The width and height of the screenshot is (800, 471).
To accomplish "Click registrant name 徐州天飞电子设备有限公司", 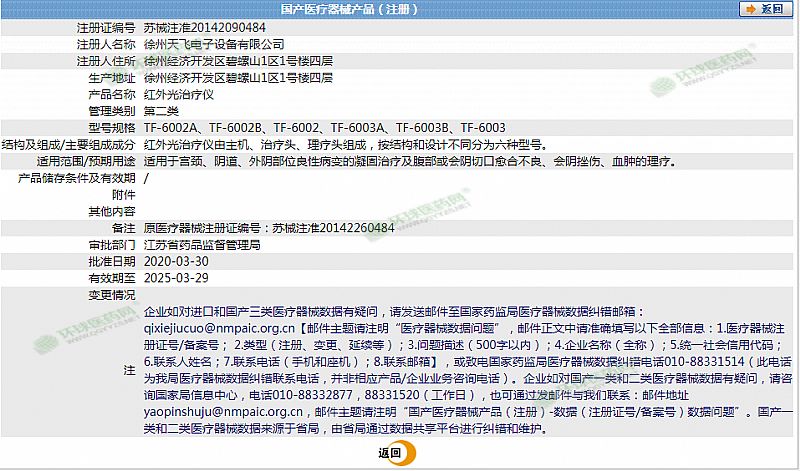I will pyautogui.click(x=214, y=45).
